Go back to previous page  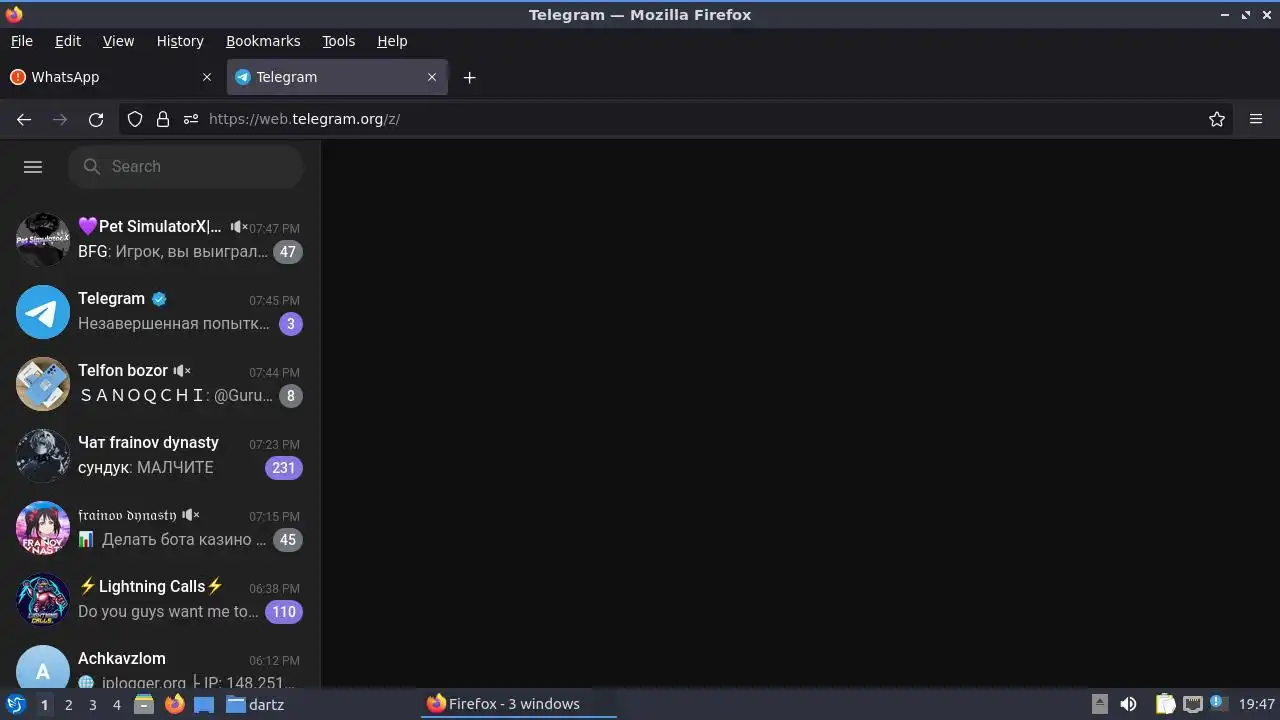coord(24,119)
